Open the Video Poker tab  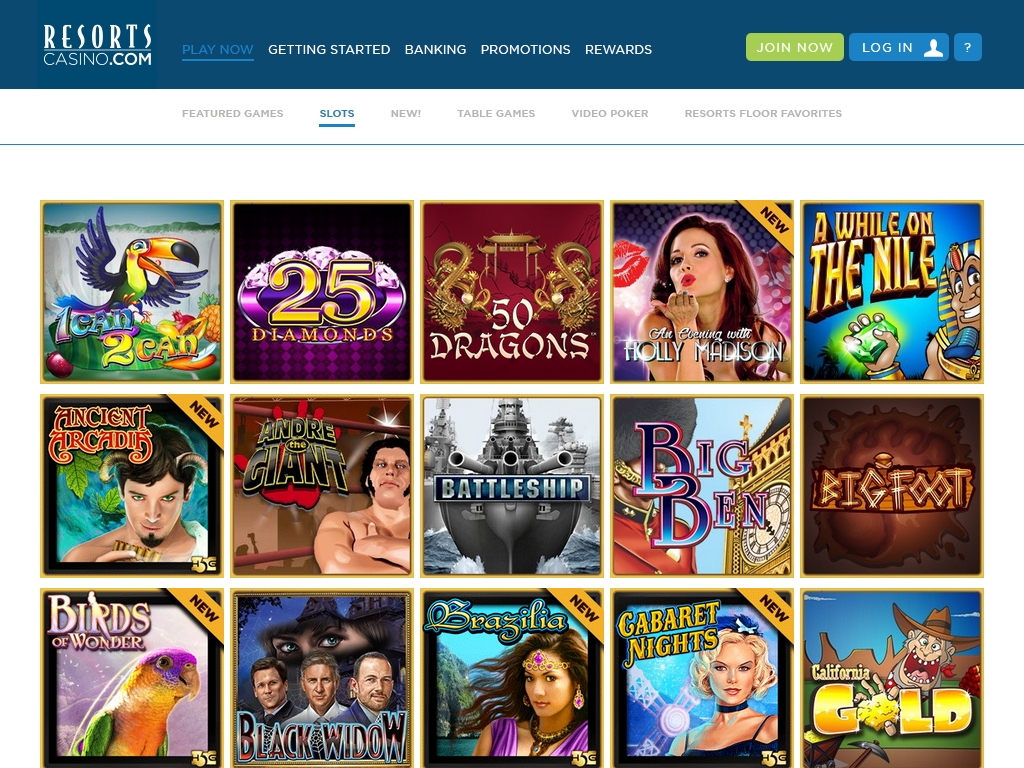(610, 114)
